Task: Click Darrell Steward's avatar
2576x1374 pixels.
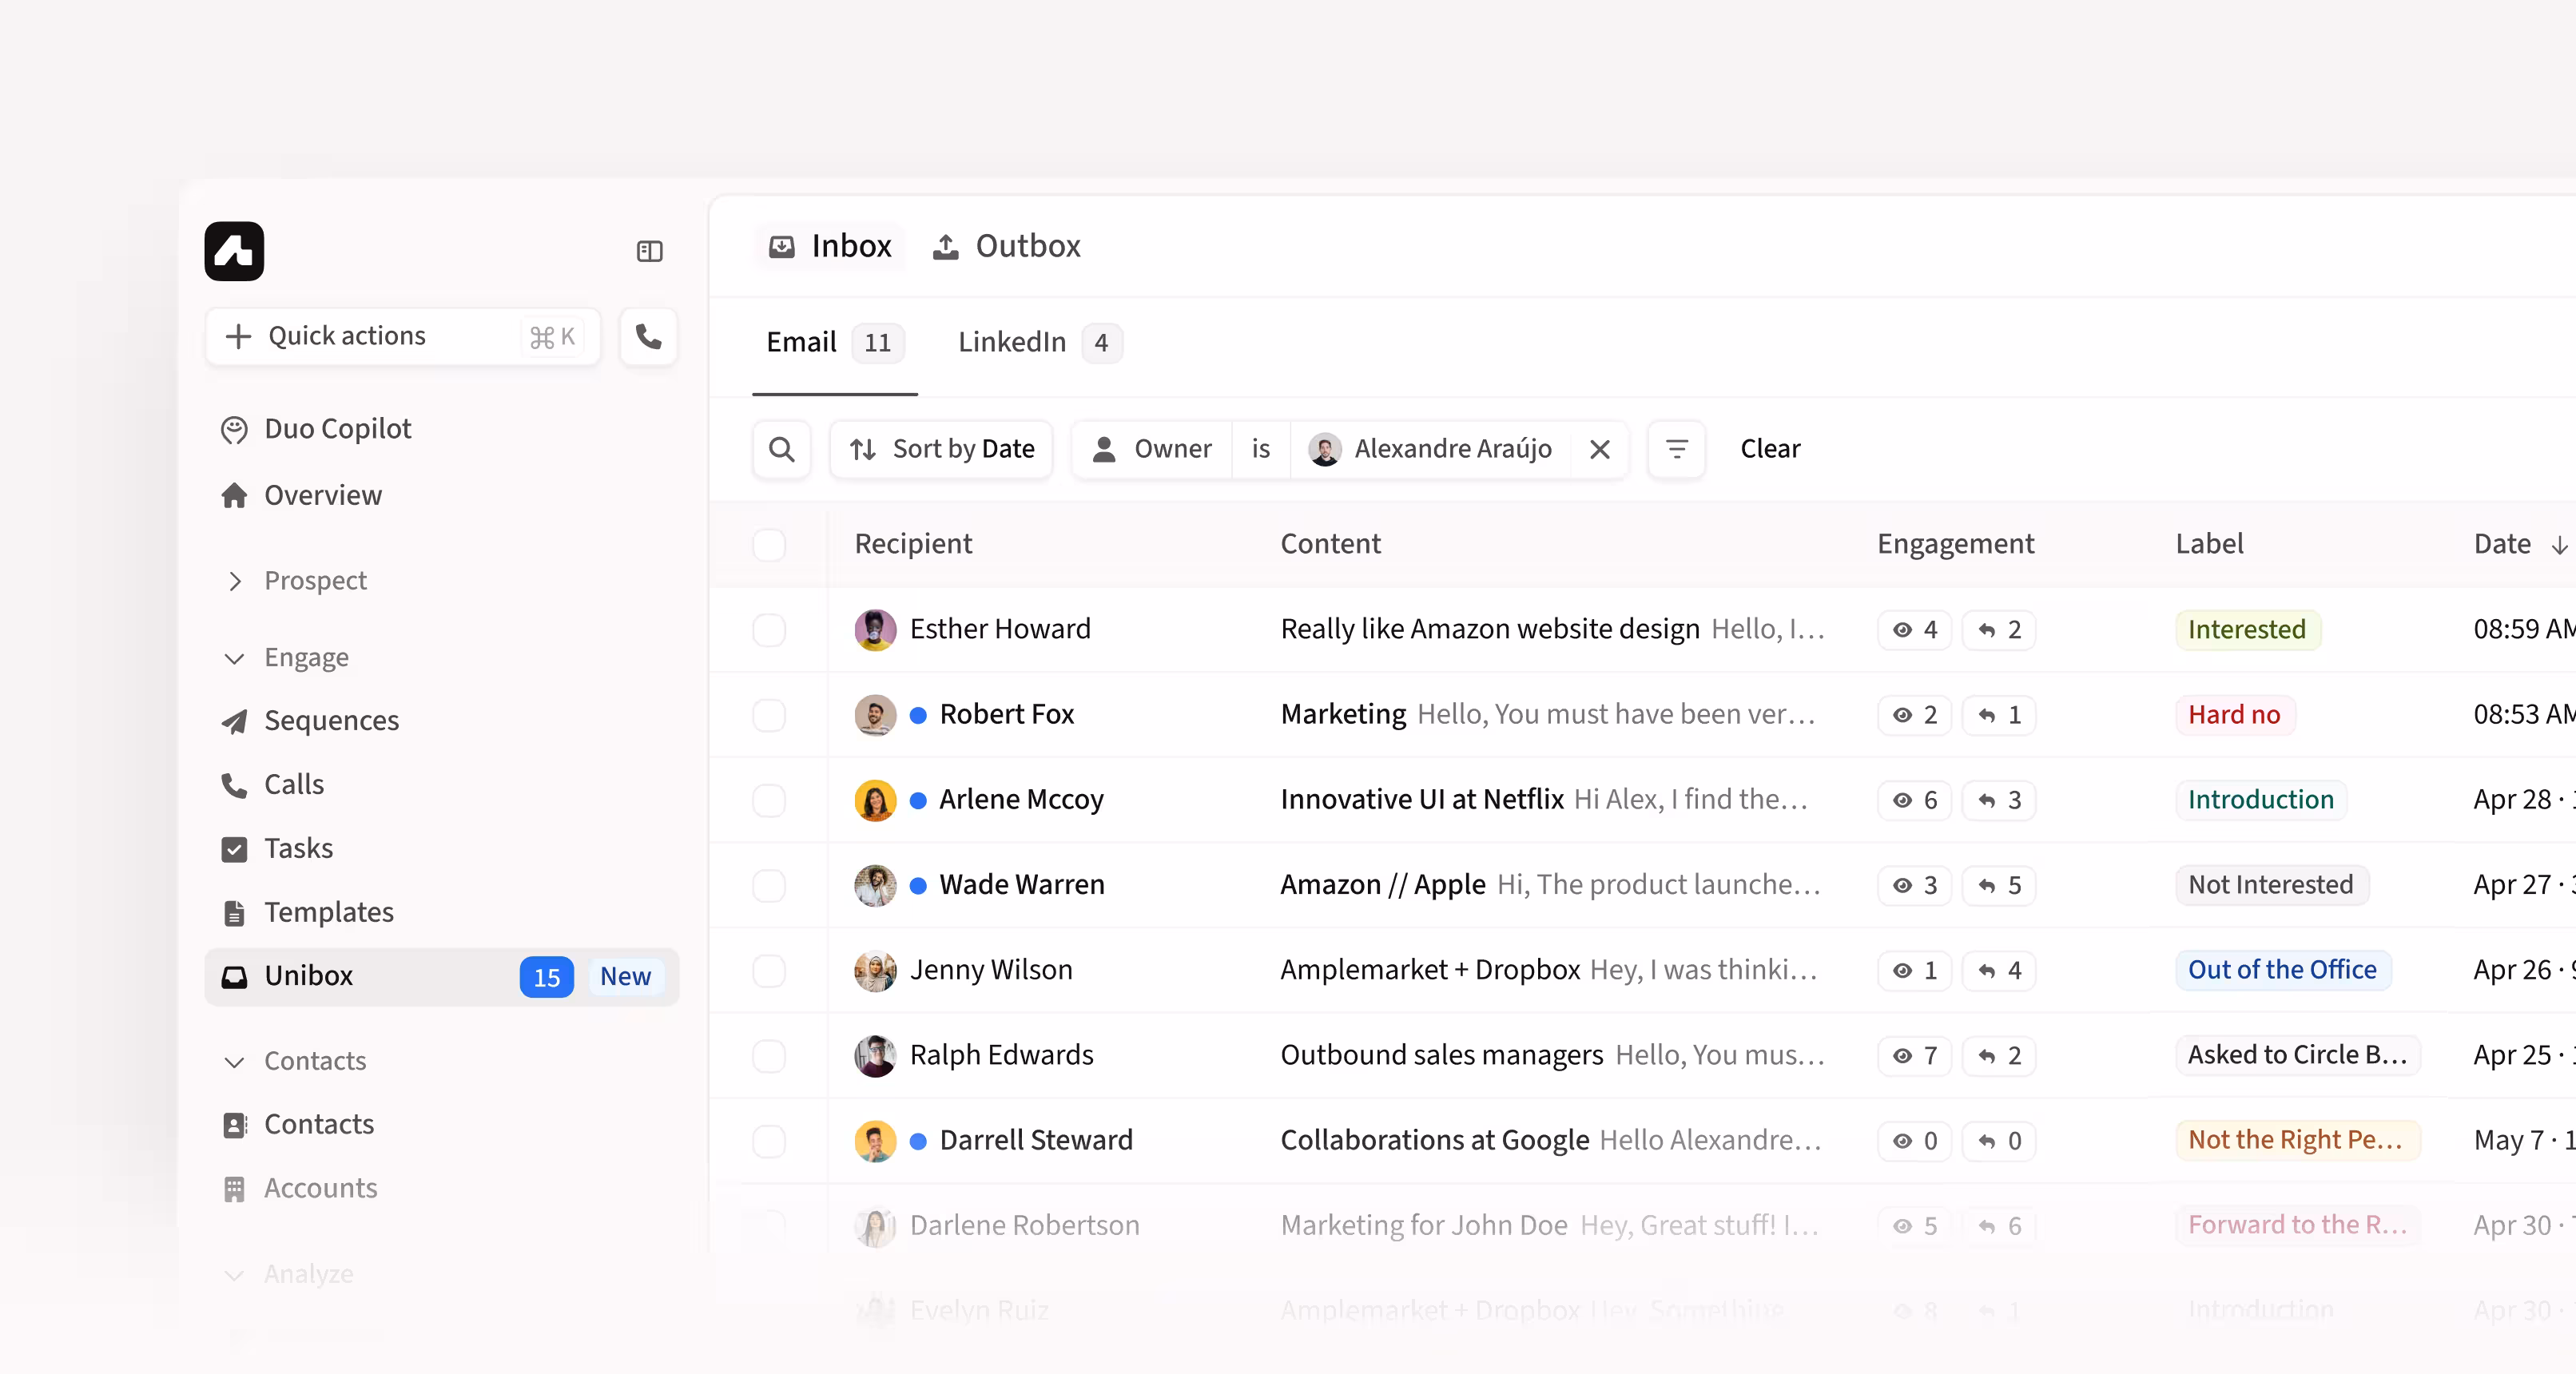Action: point(875,1141)
